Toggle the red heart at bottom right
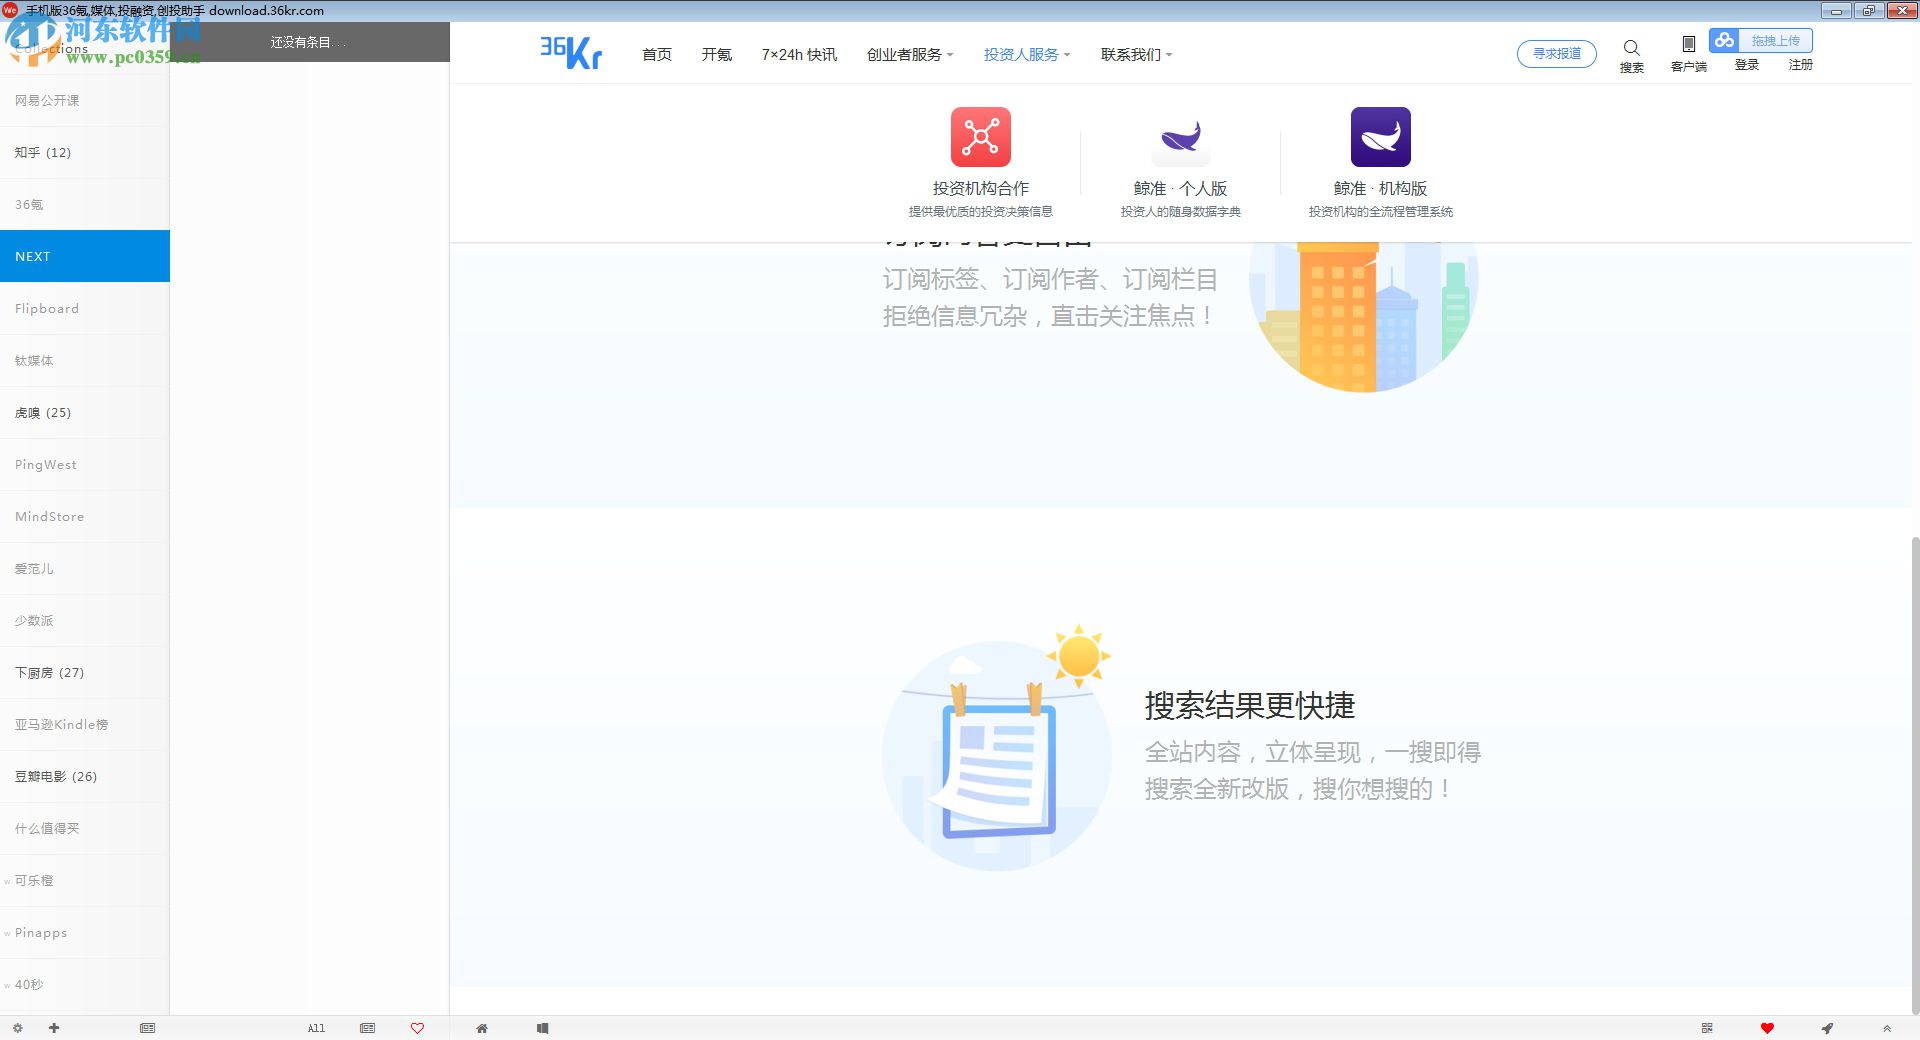 (x=1768, y=1028)
